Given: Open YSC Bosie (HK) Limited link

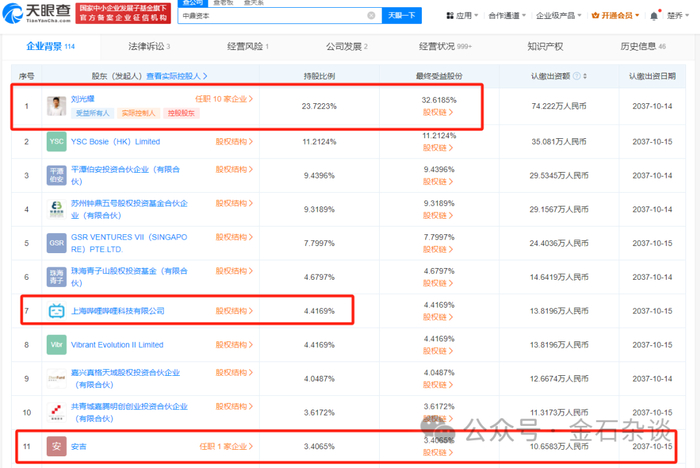Looking at the screenshot, I should pyautogui.click(x=115, y=142).
